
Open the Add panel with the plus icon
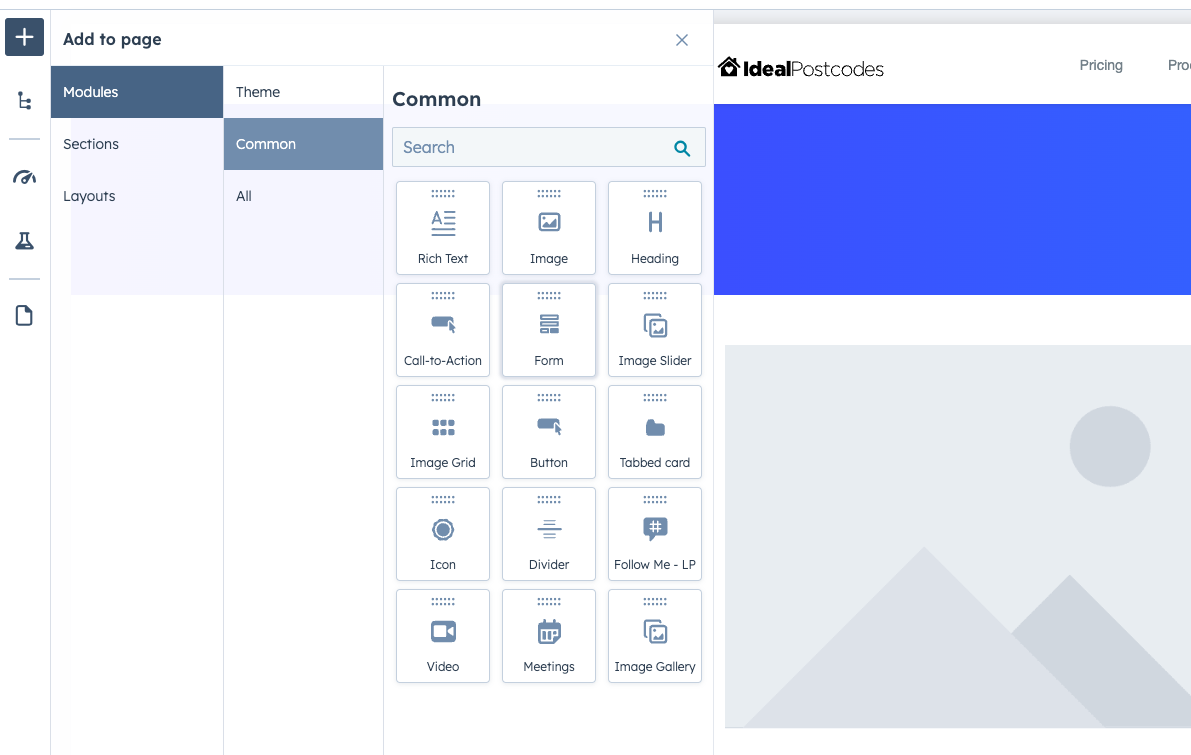click(x=23, y=36)
